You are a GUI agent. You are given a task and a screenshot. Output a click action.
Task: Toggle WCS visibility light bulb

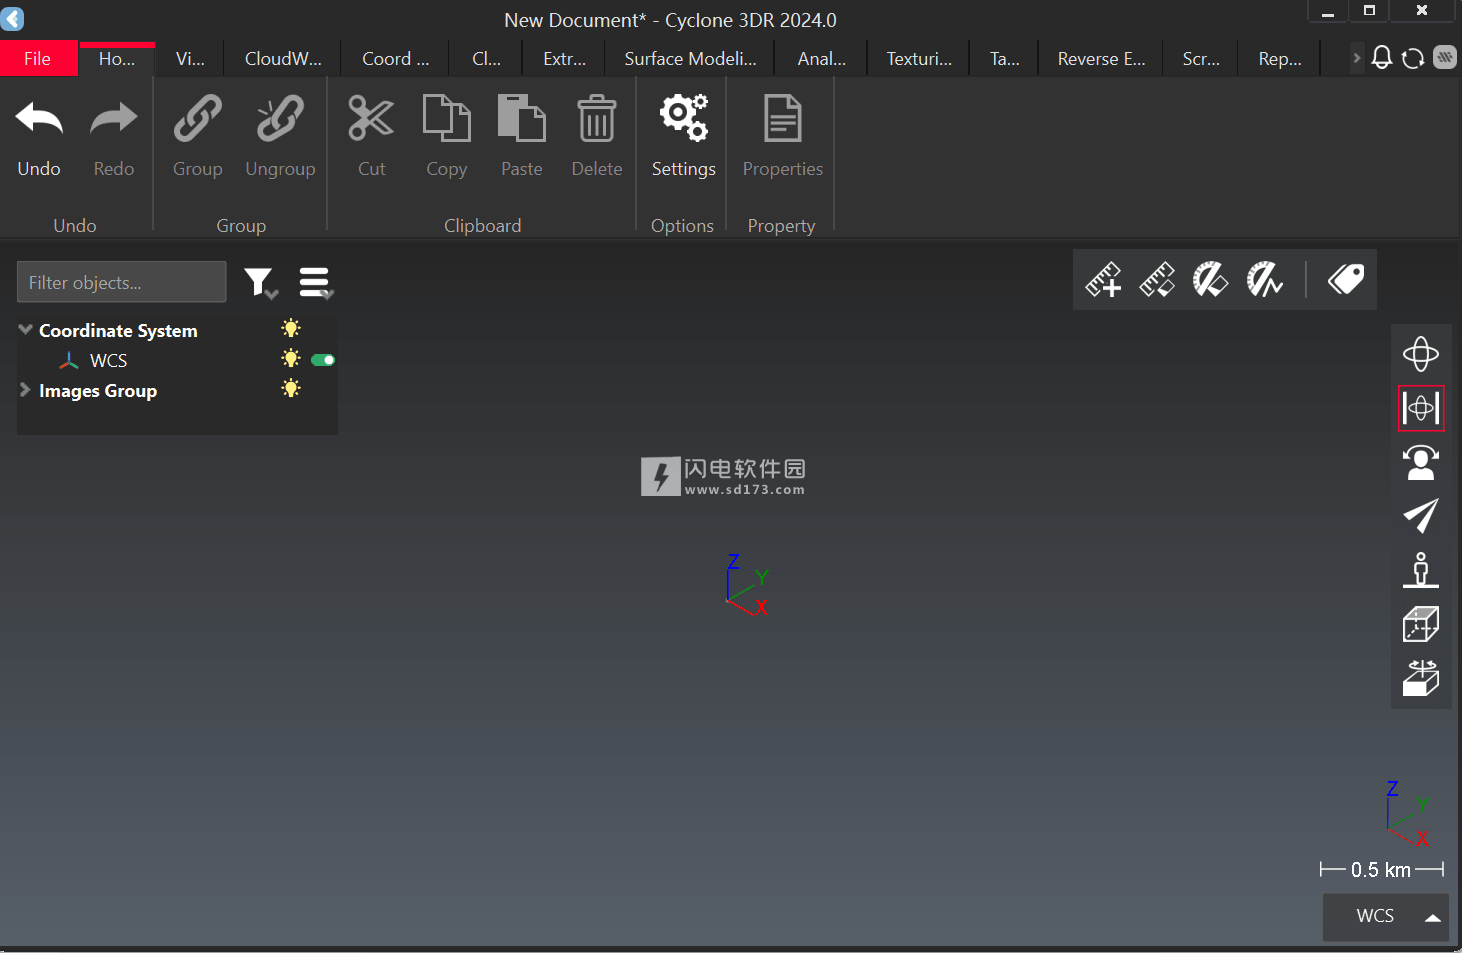(291, 358)
